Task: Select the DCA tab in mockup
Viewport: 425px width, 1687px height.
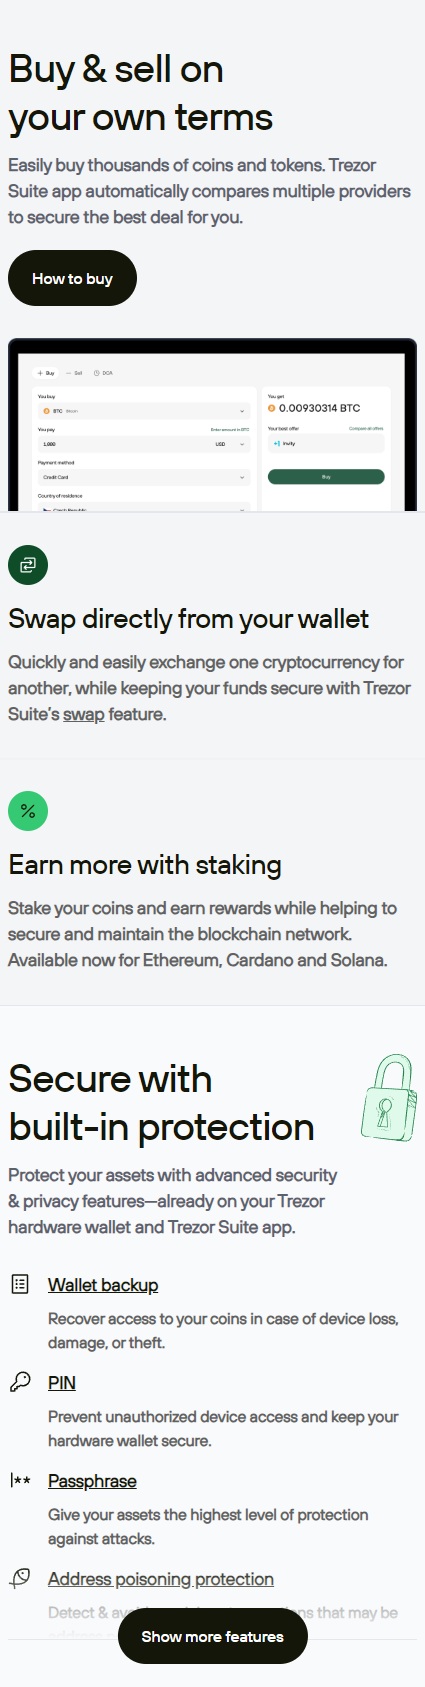Action: click(103, 373)
